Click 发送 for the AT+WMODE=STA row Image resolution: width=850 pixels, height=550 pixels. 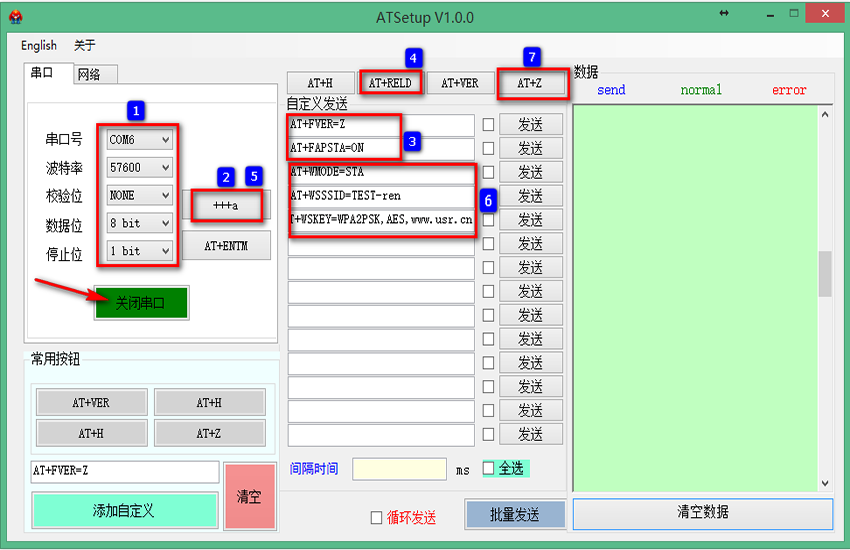pos(530,172)
